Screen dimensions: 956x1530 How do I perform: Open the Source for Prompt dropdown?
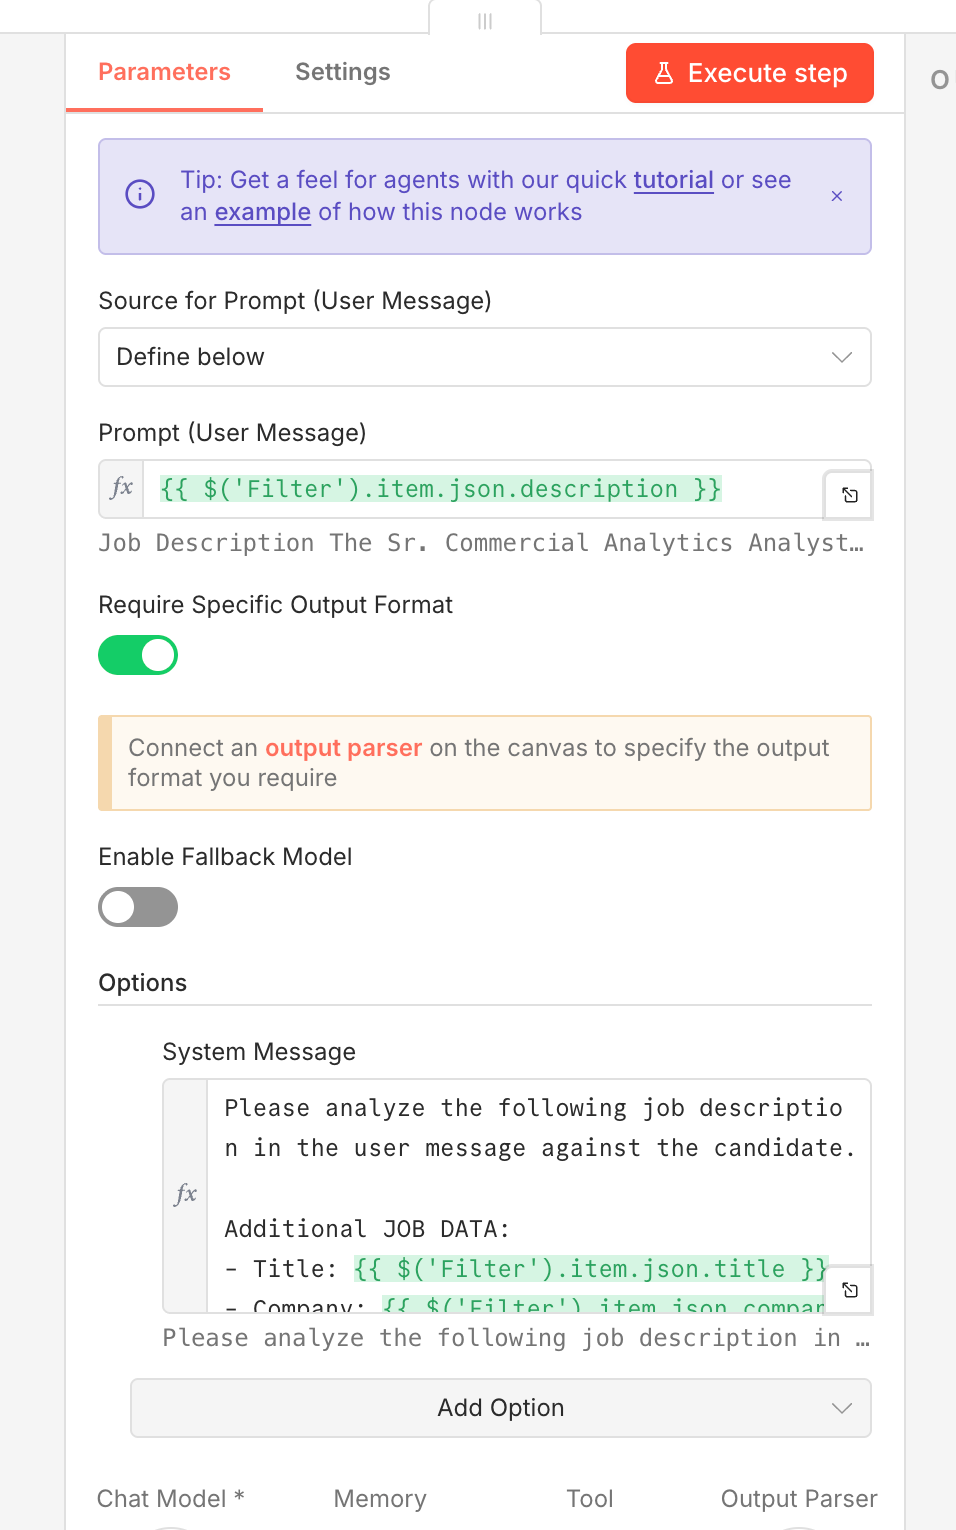click(484, 357)
